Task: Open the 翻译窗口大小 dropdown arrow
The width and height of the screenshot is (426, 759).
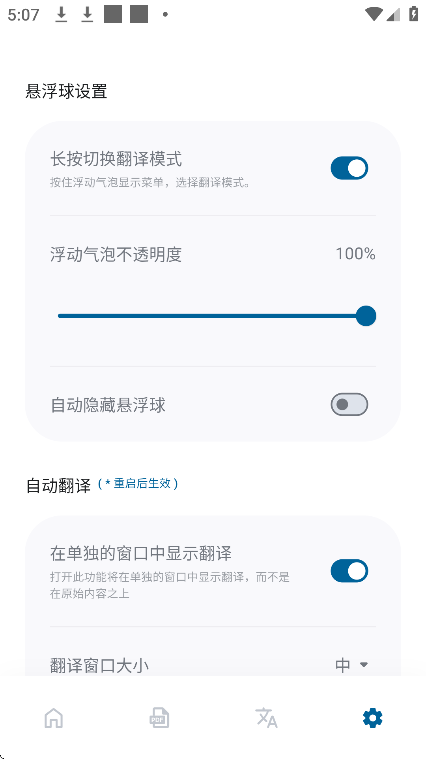Action: click(364, 665)
